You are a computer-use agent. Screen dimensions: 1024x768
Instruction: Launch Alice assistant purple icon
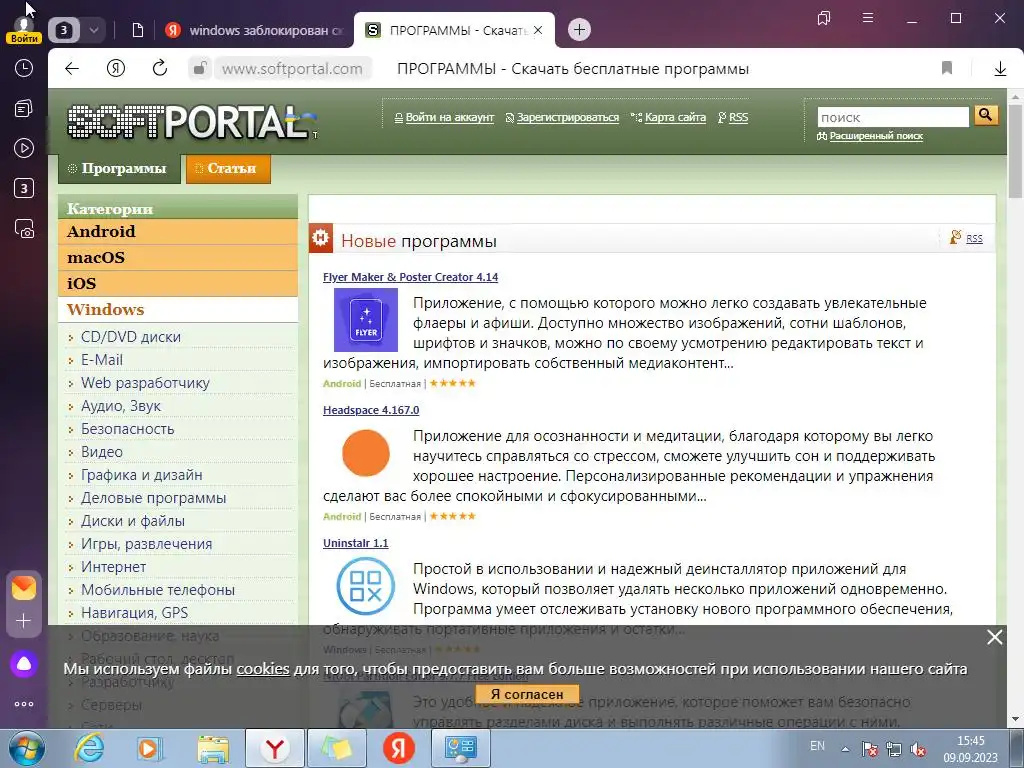click(x=24, y=664)
